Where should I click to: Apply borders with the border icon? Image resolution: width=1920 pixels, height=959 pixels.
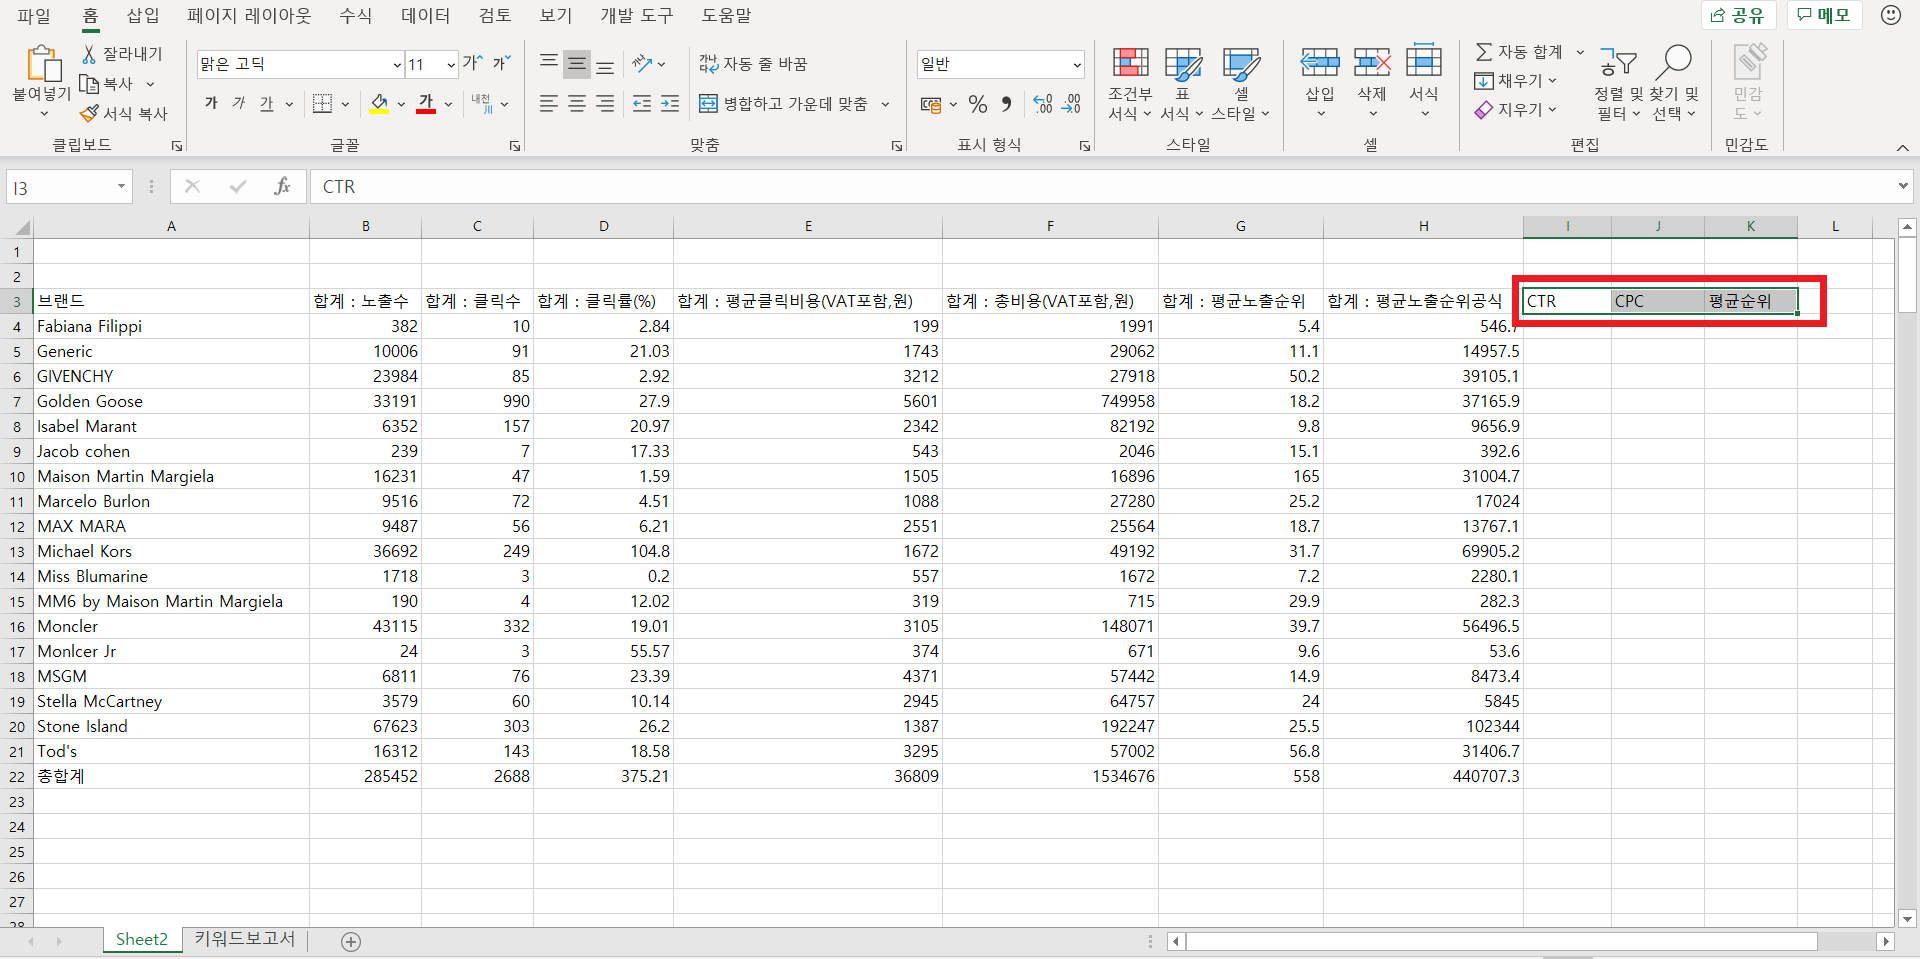click(x=322, y=103)
